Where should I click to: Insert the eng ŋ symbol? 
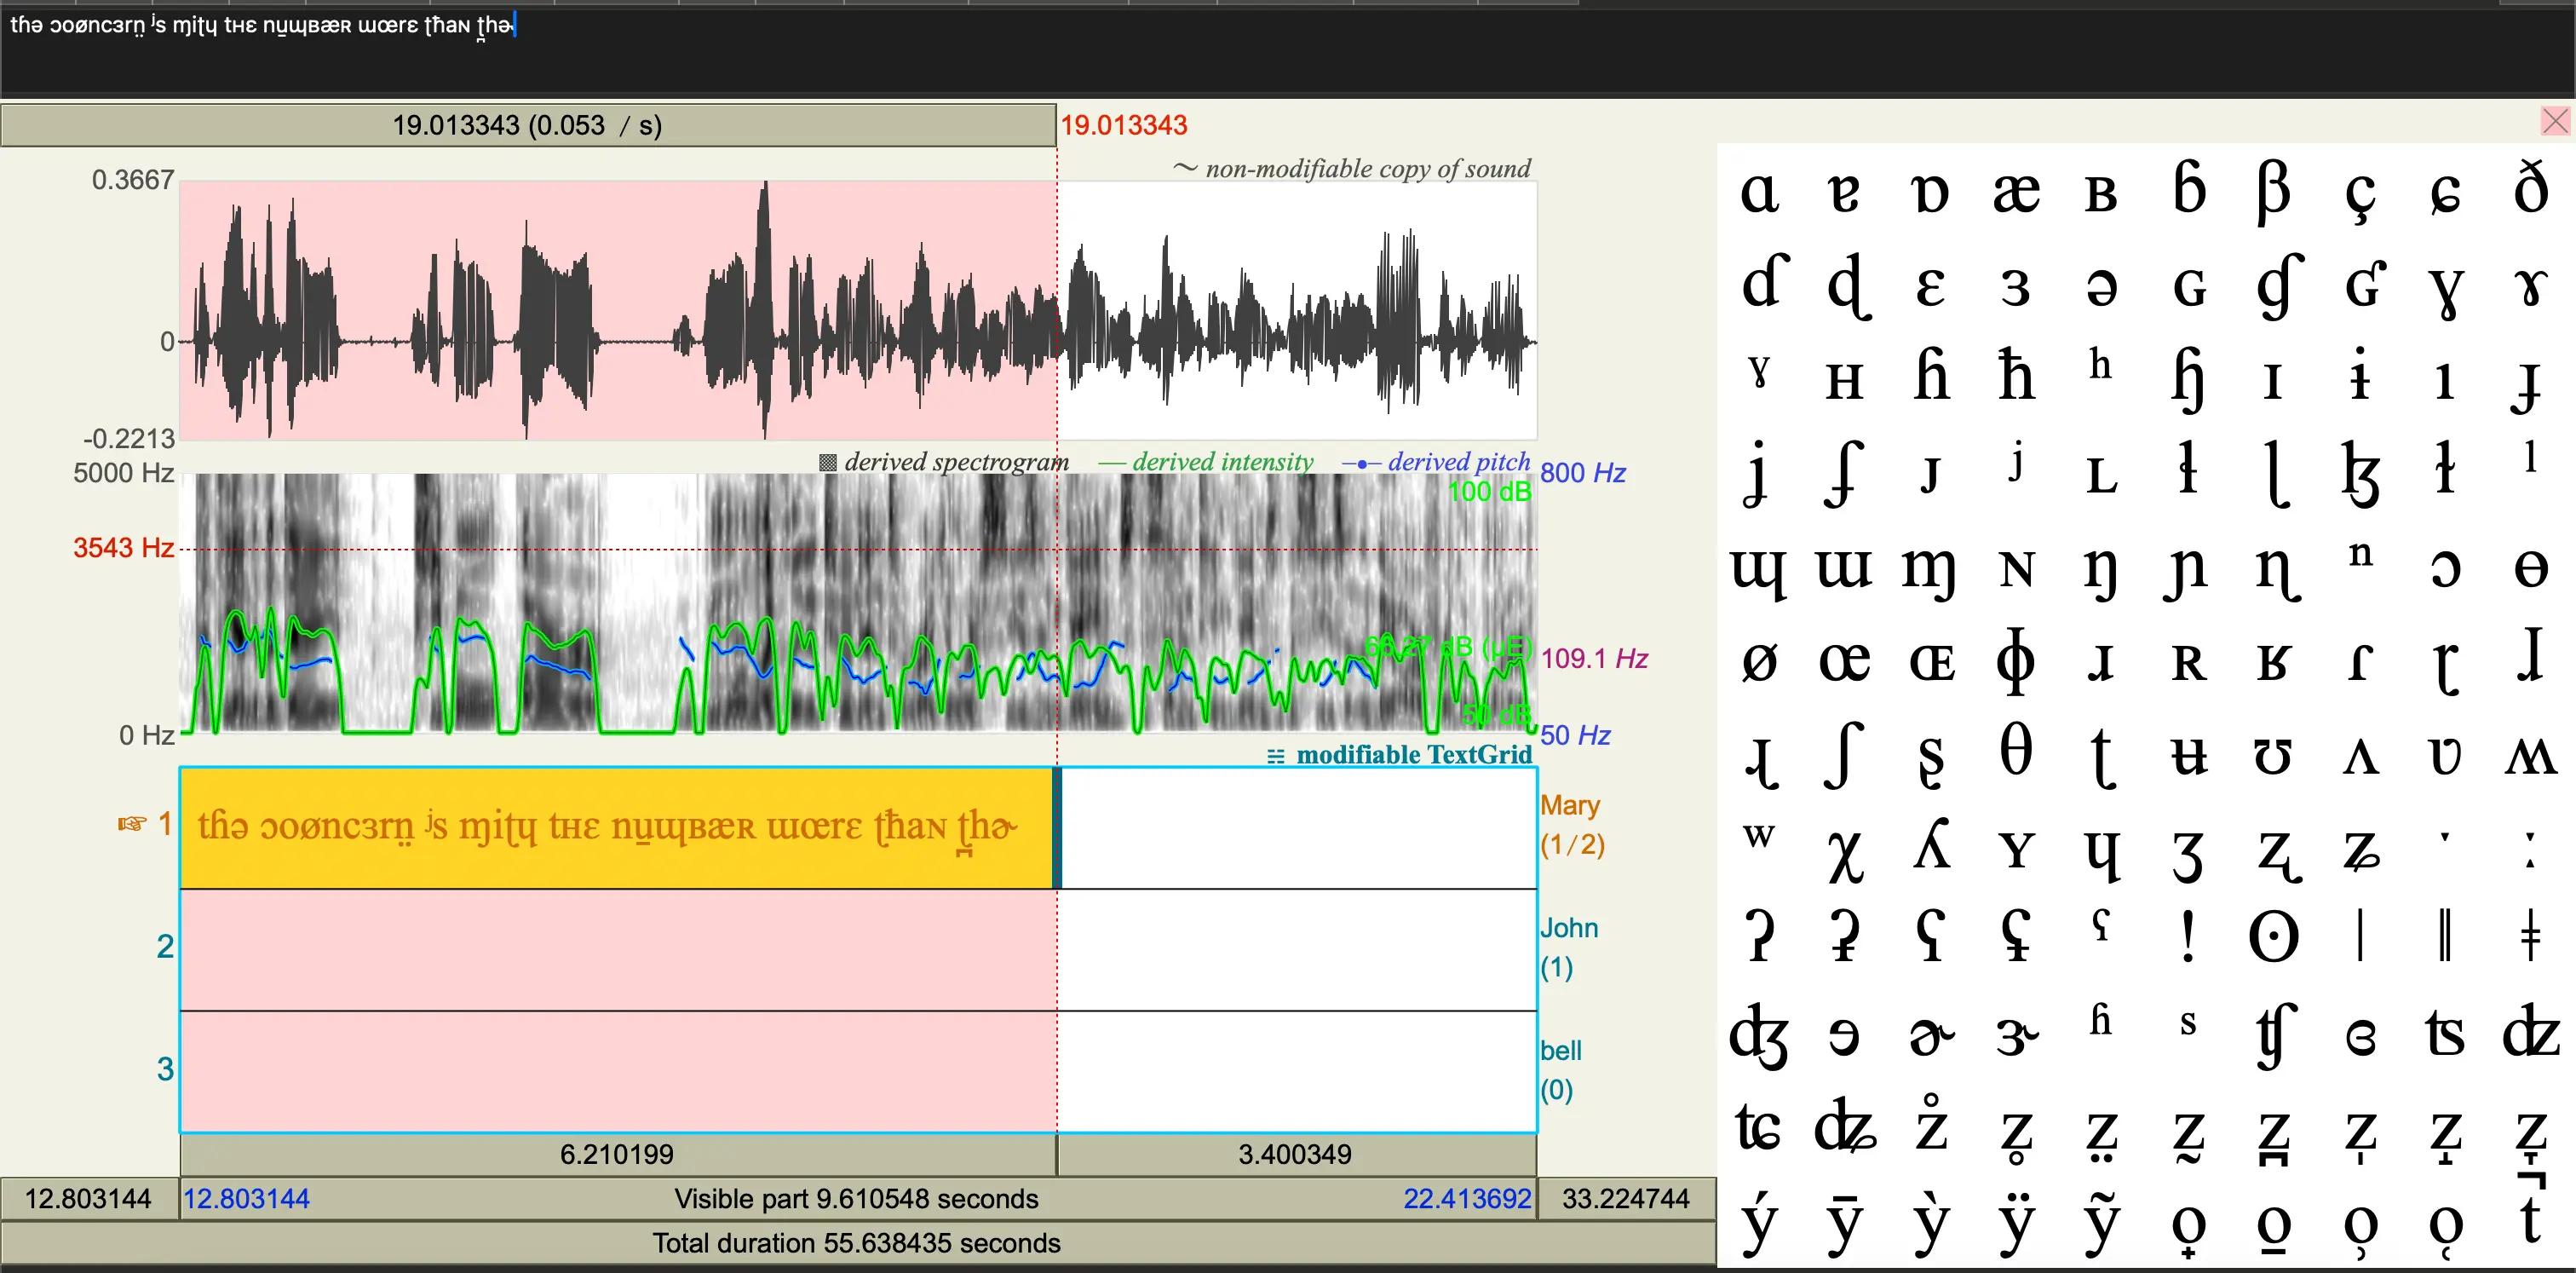click(2101, 571)
